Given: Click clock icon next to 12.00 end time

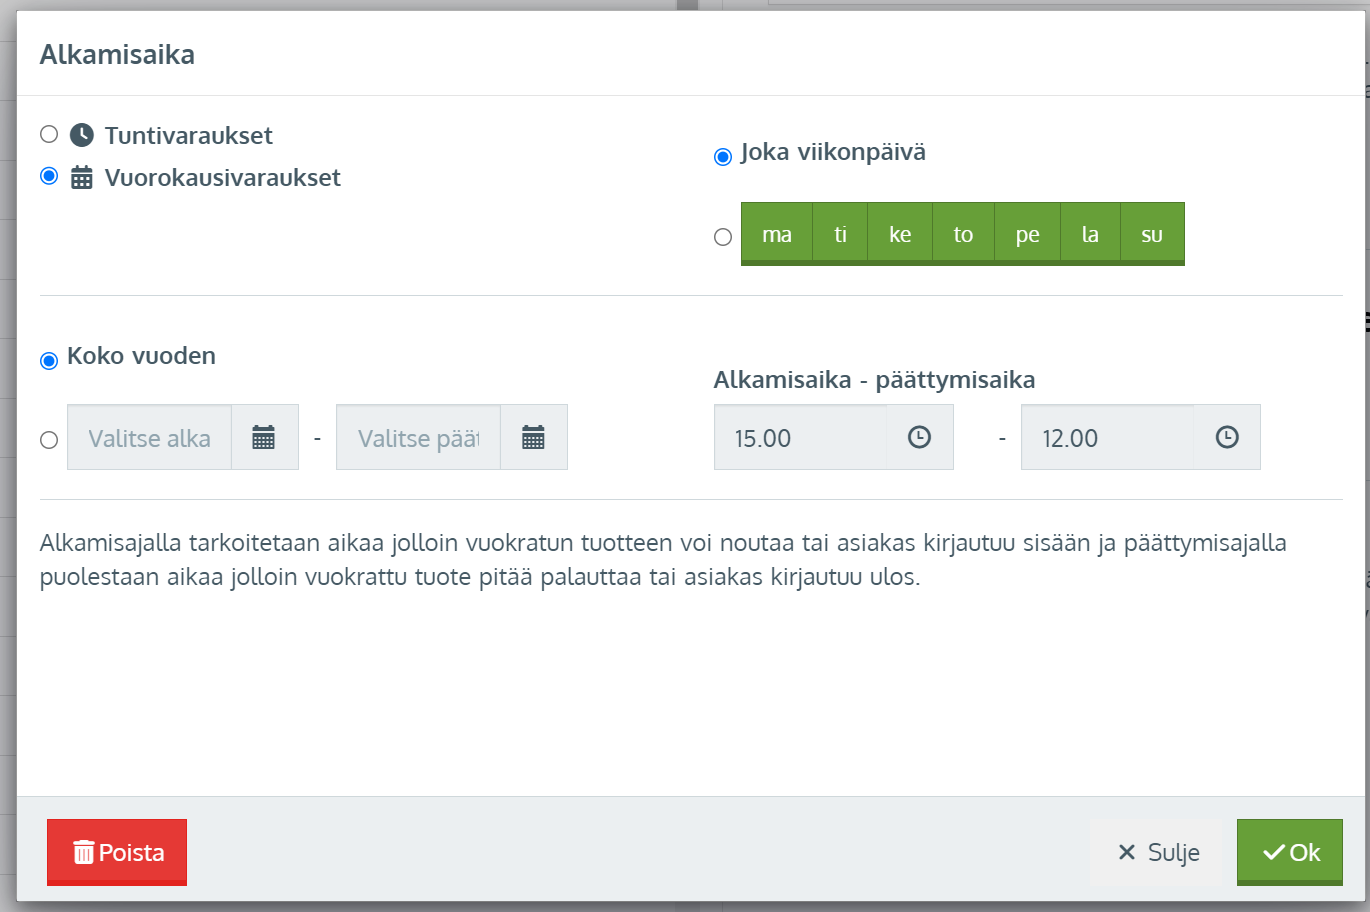Looking at the screenshot, I should [1227, 437].
